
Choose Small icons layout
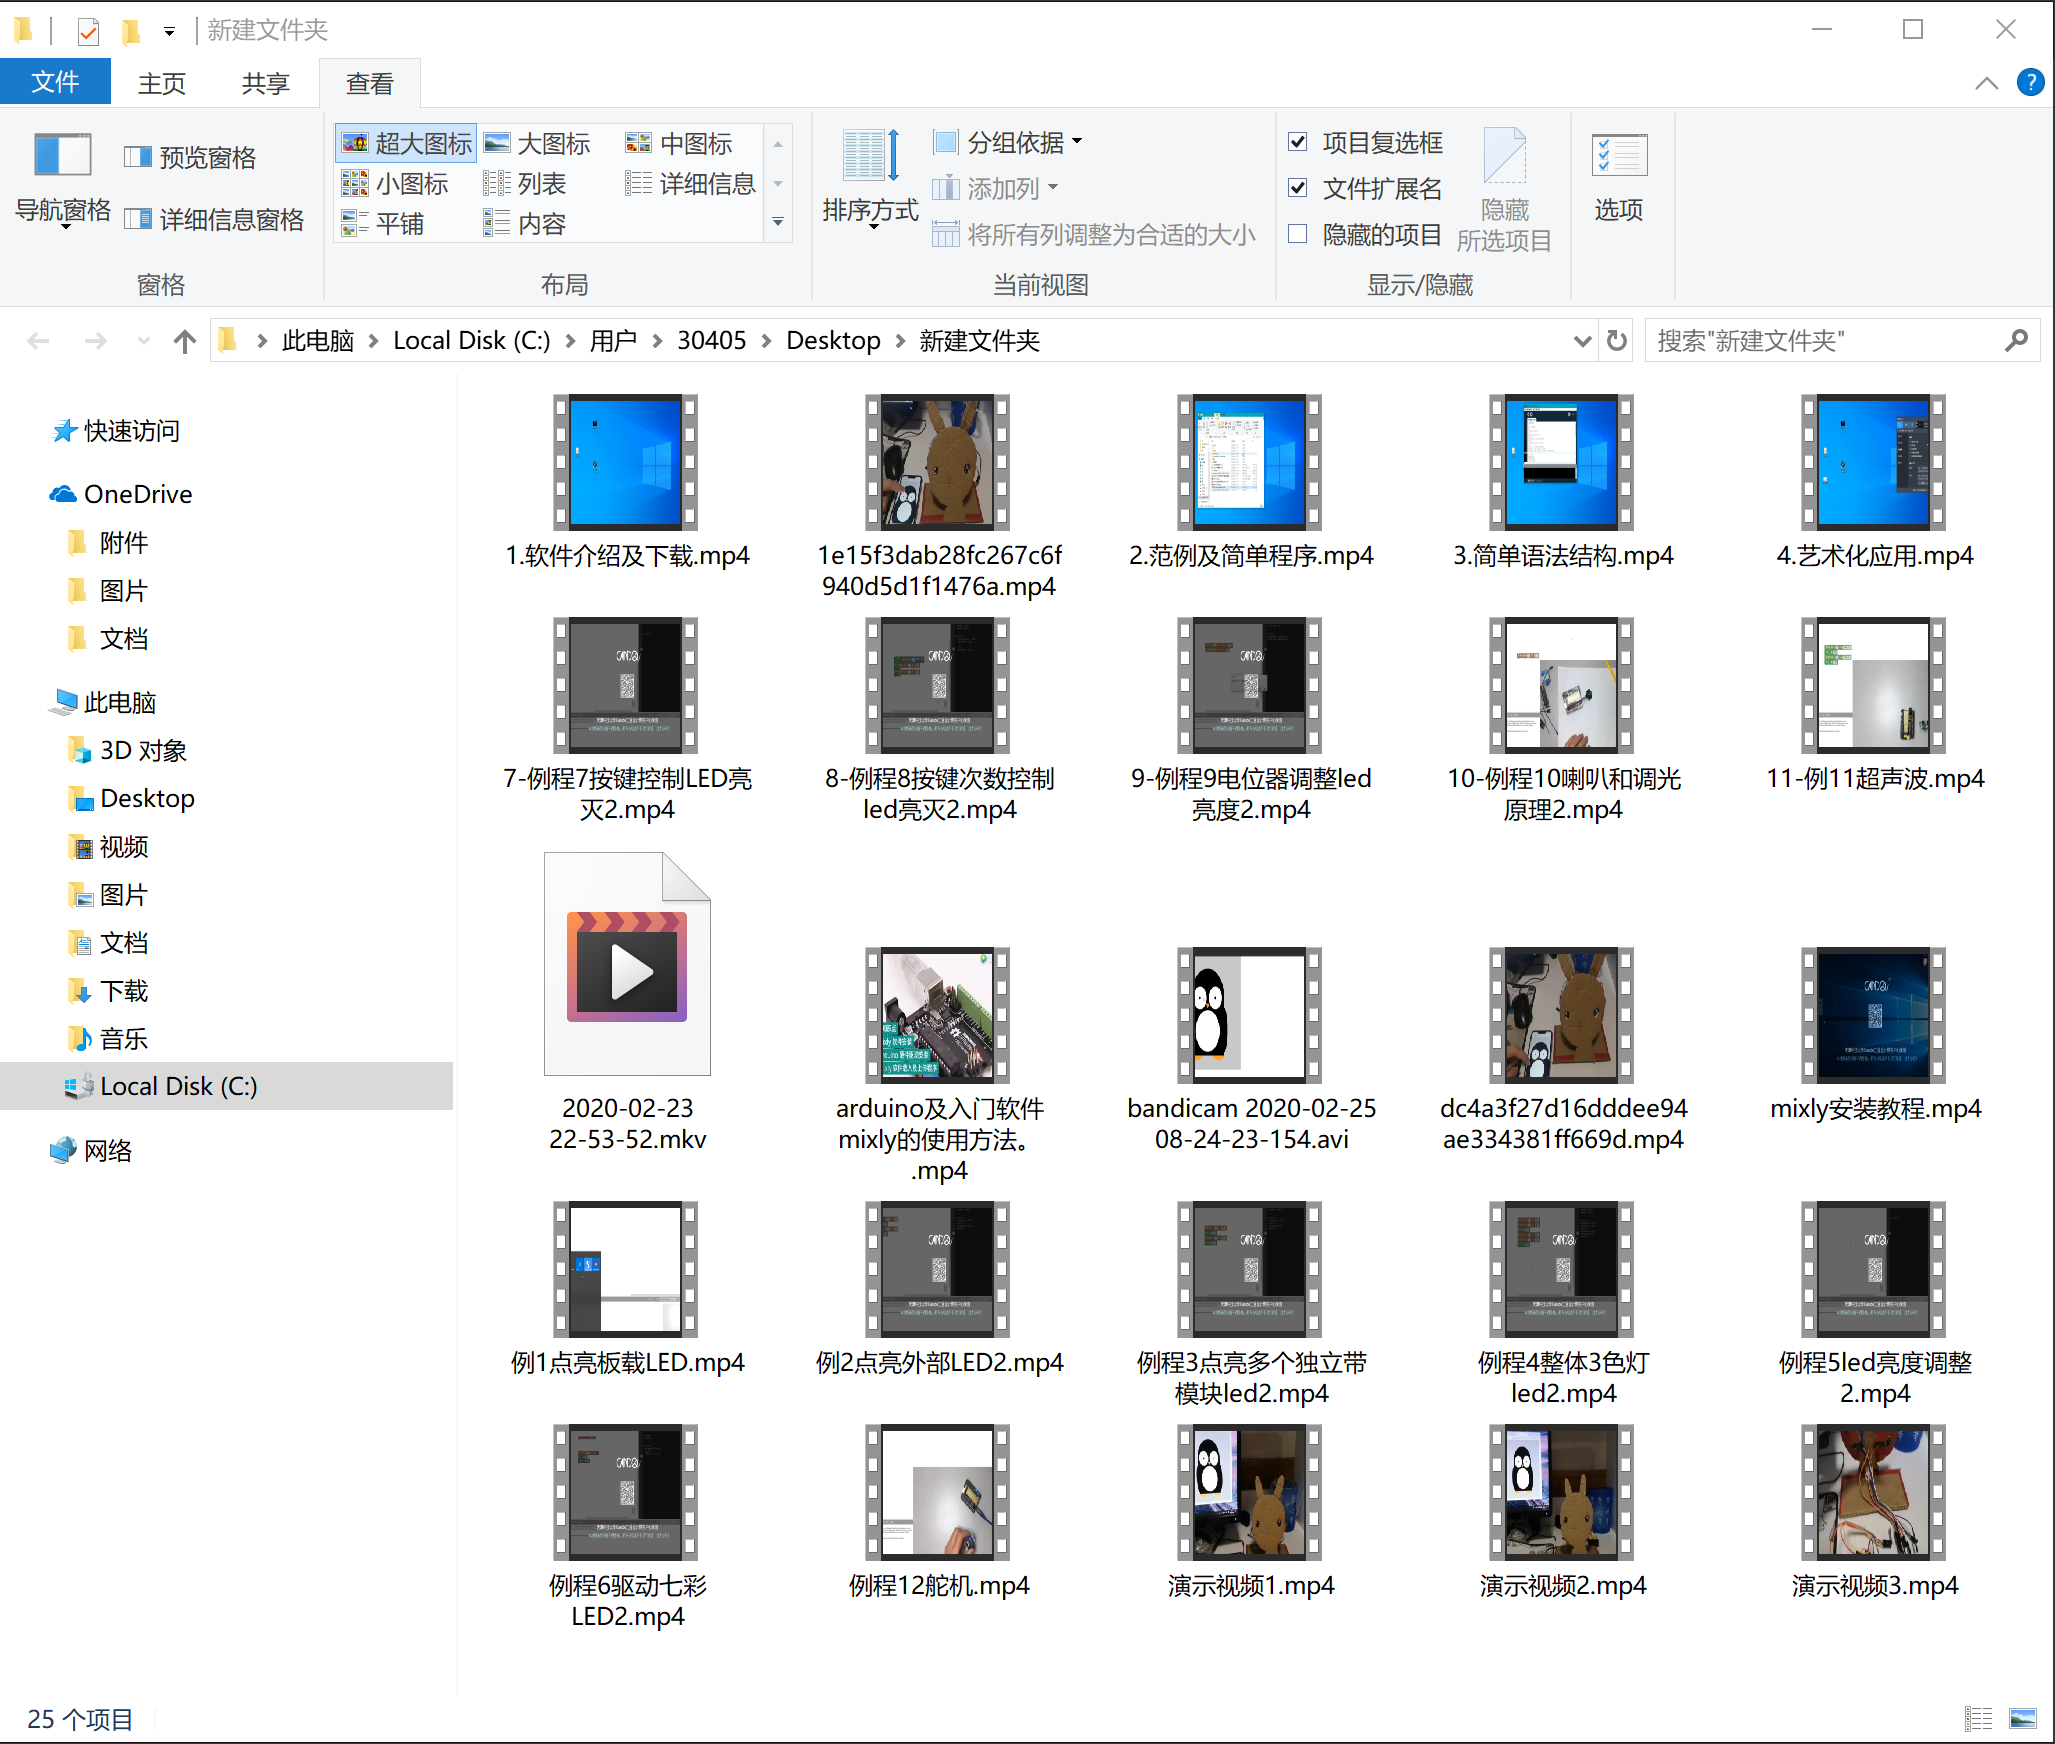(395, 184)
